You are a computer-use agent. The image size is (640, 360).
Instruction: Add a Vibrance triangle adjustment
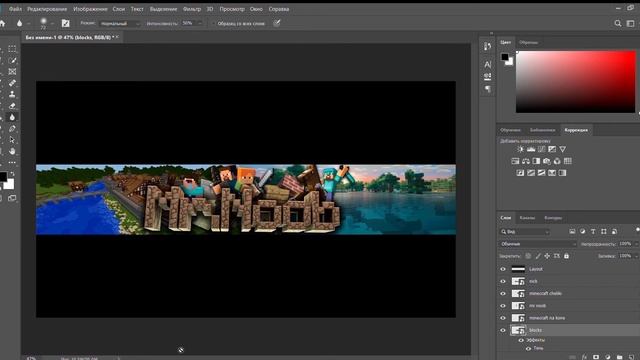pos(563,149)
